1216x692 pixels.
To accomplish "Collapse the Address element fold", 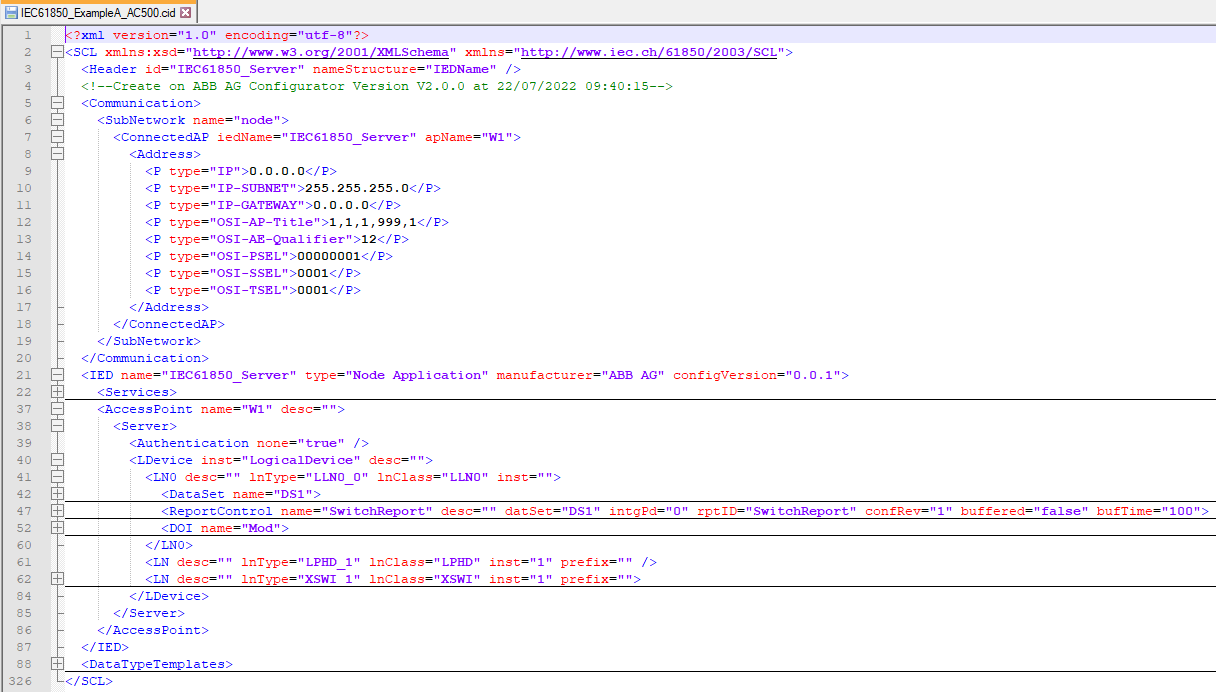I will [x=57, y=154].
